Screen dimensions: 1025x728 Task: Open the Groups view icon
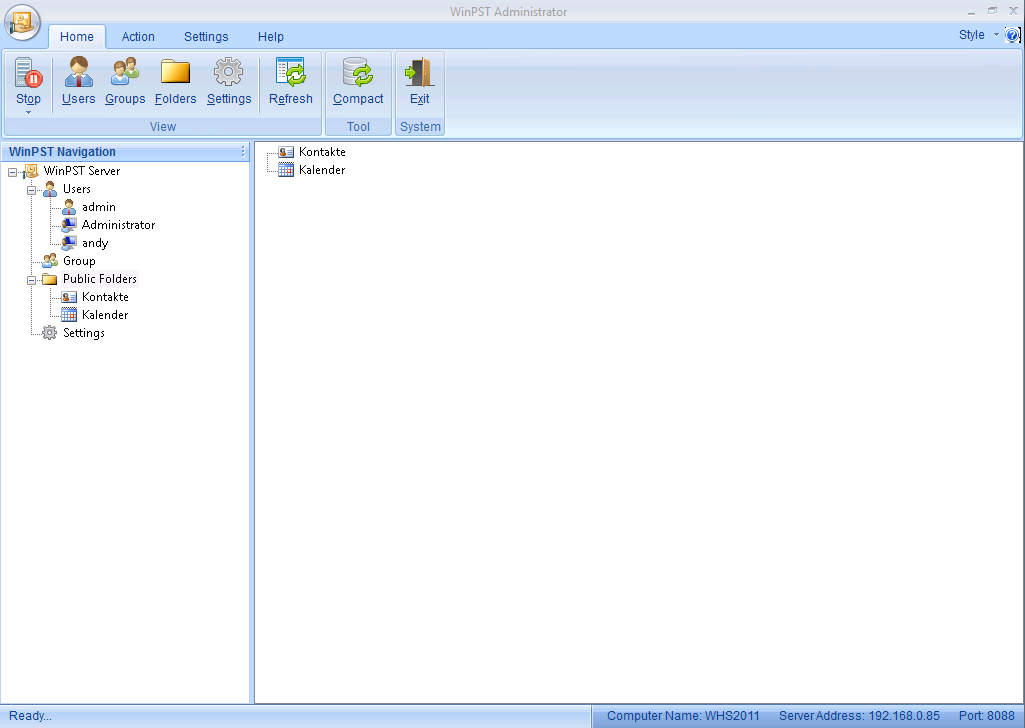click(x=125, y=75)
